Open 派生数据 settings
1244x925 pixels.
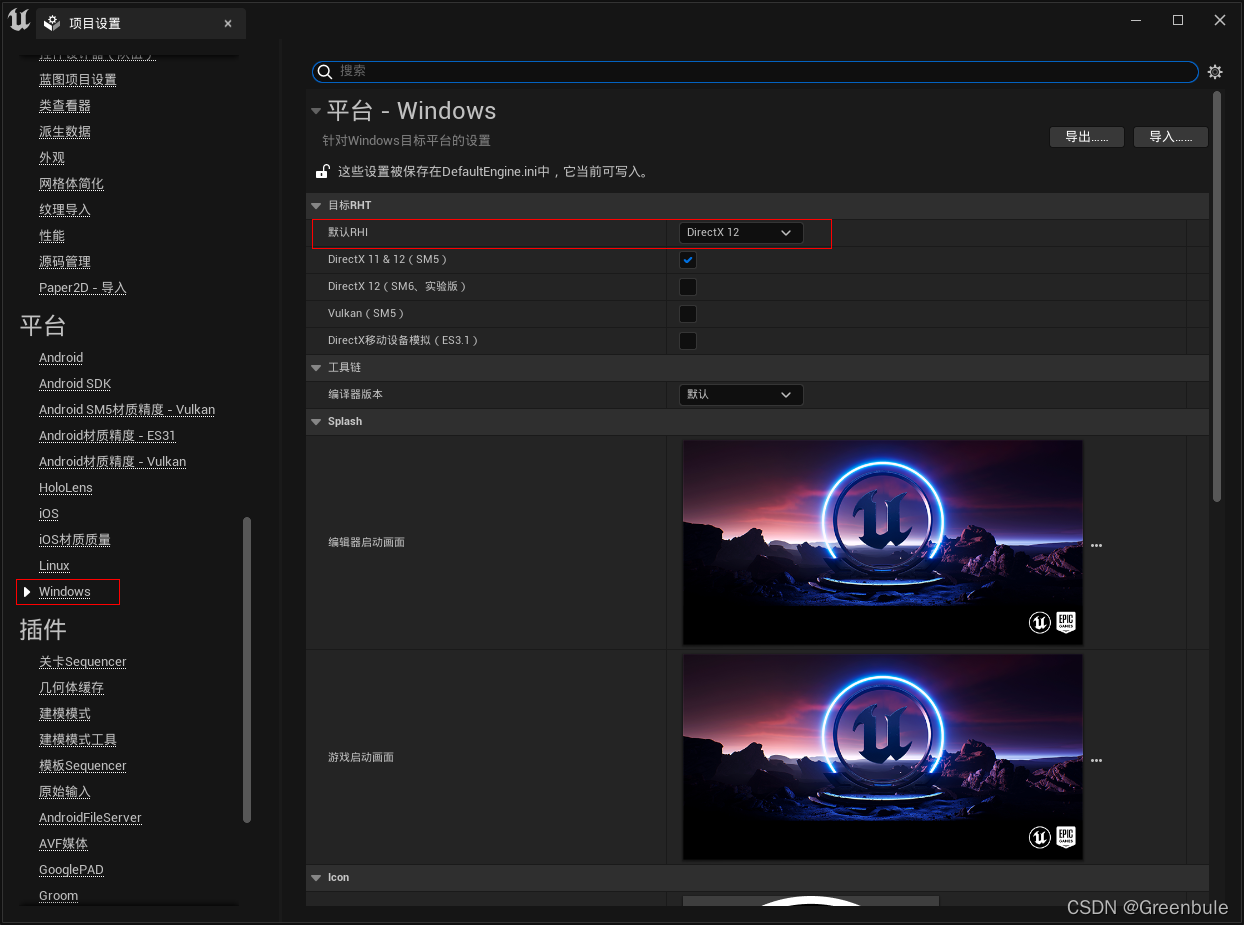[65, 132]
